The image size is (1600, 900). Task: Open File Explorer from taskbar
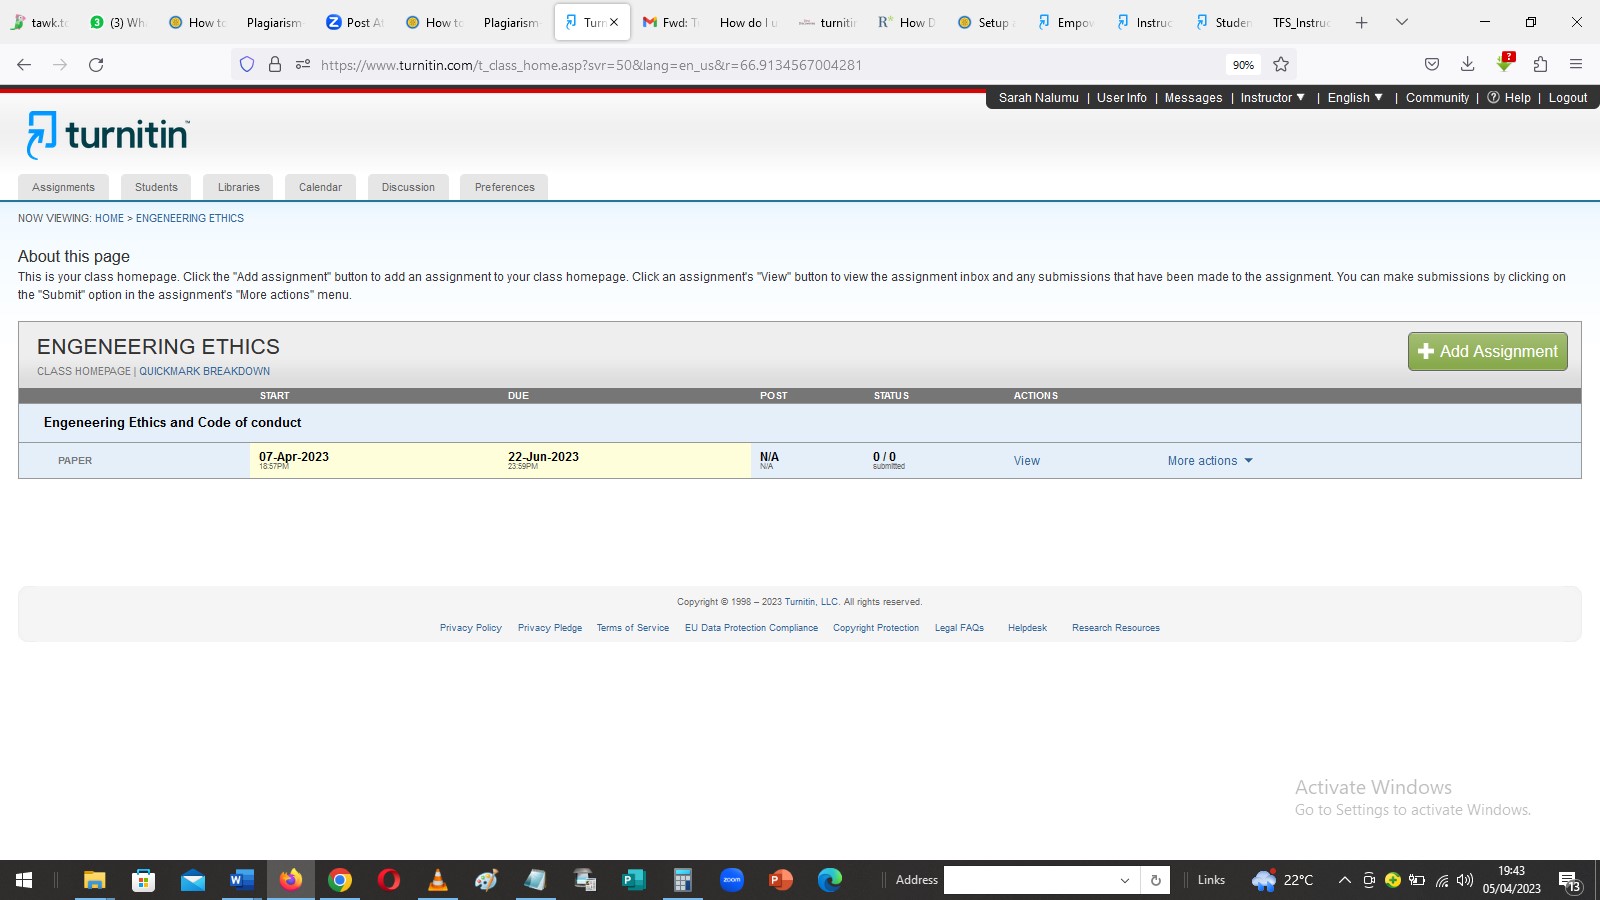pos(94,880)
